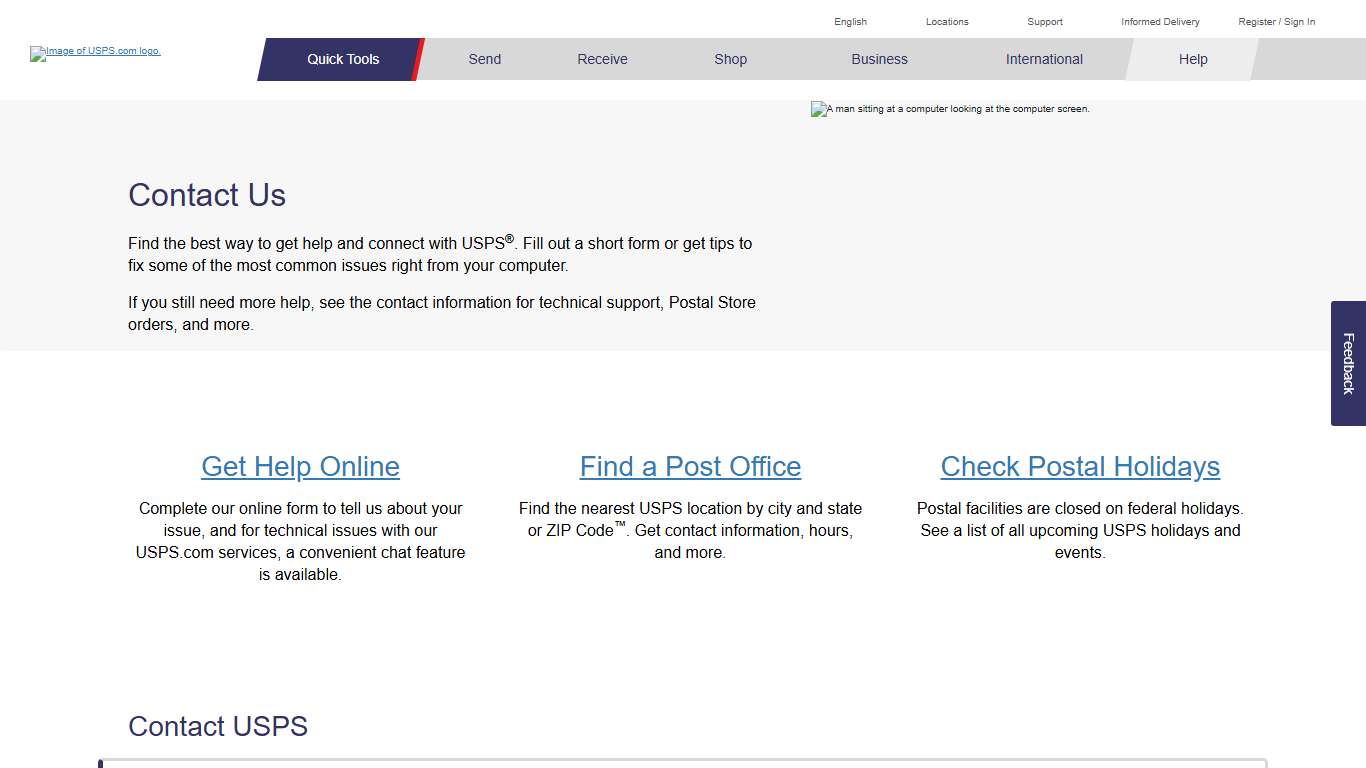The height and width of the screenshot is (768, 1366).
Task: Switch to the Send tab
Action: [x=484, y=59]
